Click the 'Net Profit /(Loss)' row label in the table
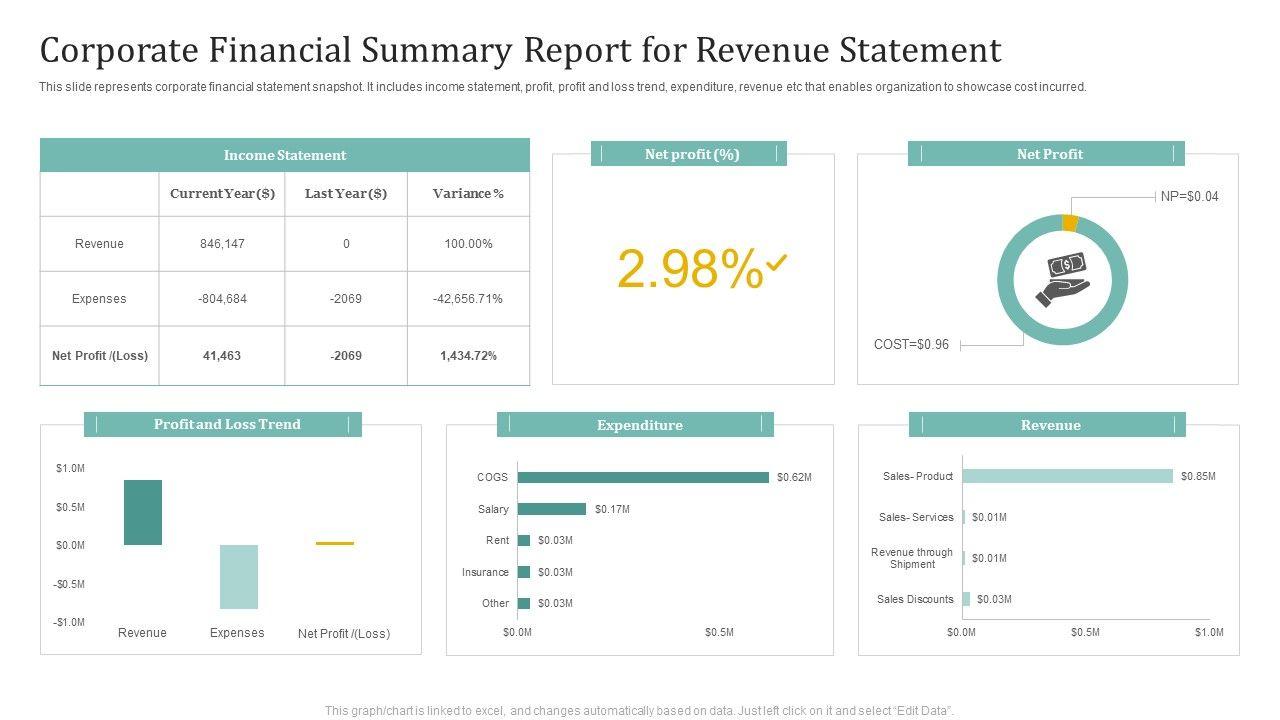Image resolution: width=1280 pixels, height=720 pixels. coord(99,356)
